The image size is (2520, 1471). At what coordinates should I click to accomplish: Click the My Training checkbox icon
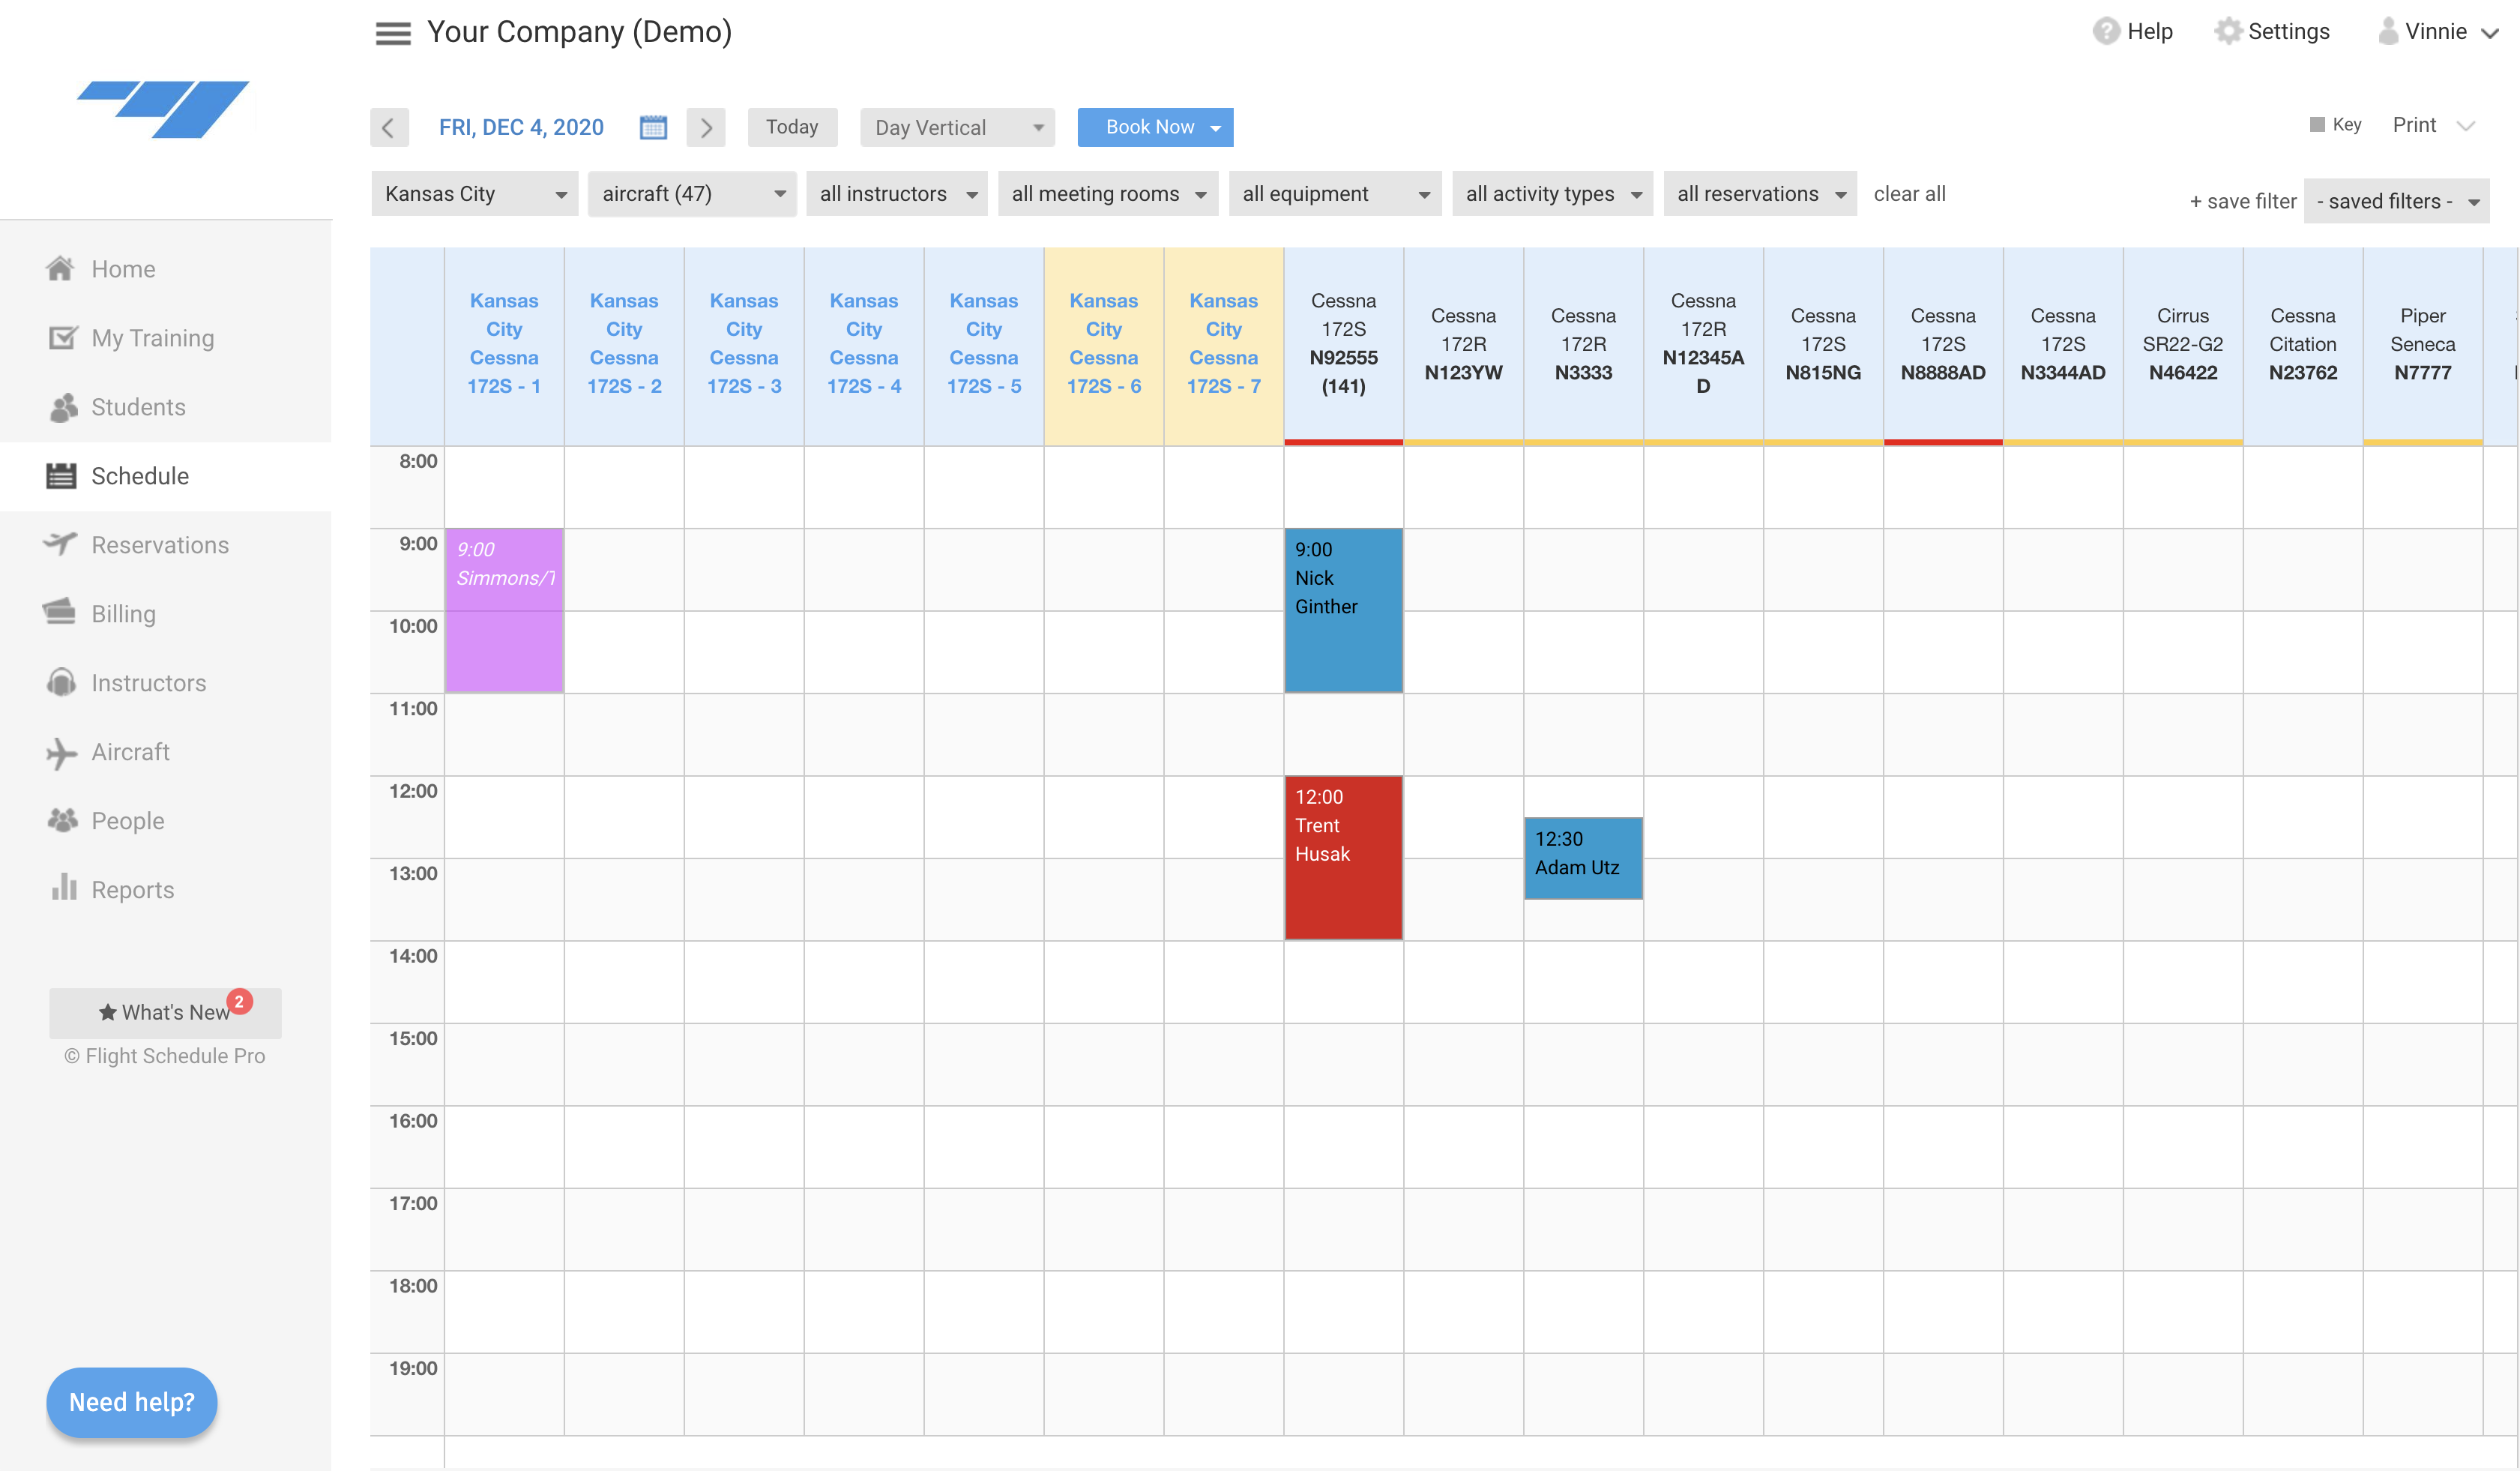[x=62, y=337]
